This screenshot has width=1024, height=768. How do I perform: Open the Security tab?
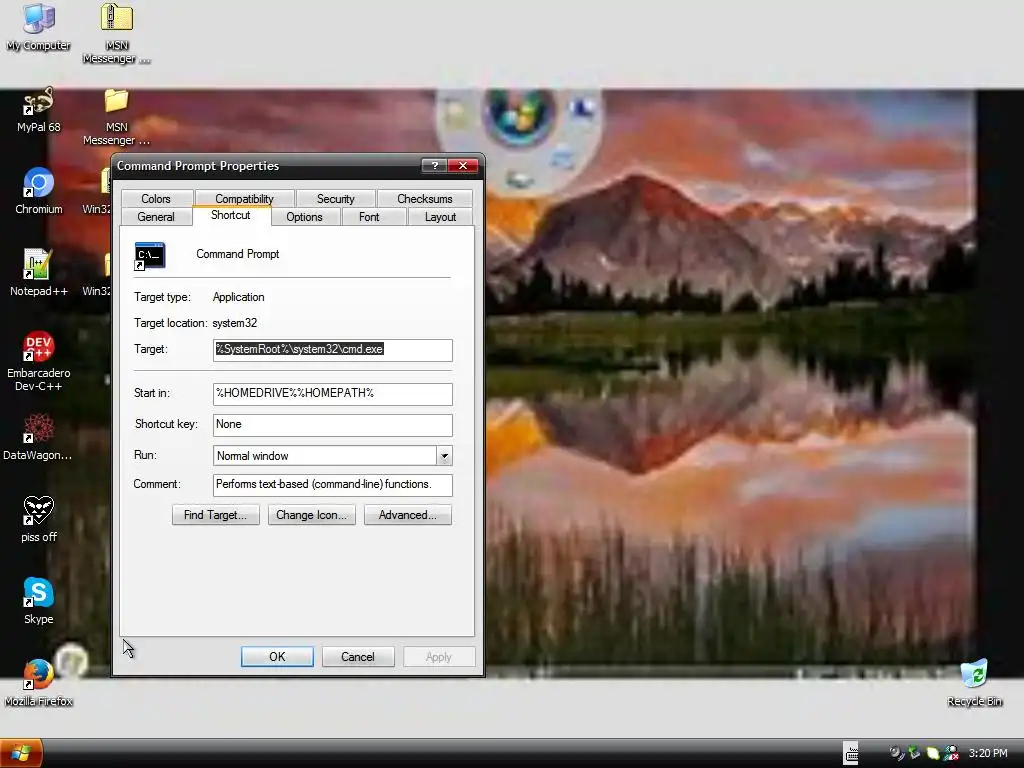click(336, 199)
